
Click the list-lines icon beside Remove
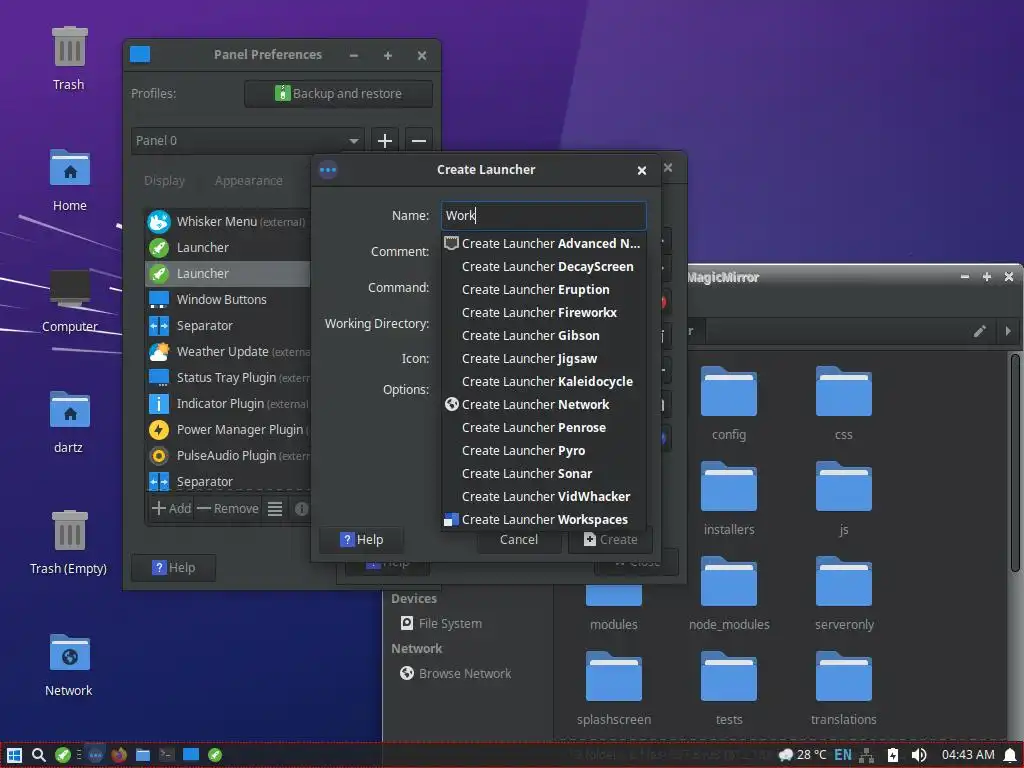point(275,509)
